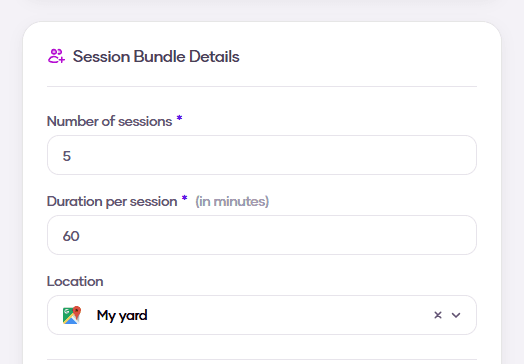This screenshot has height=364, width=524.
Task: Clear the selected My yard location
Action: [438, 315]
